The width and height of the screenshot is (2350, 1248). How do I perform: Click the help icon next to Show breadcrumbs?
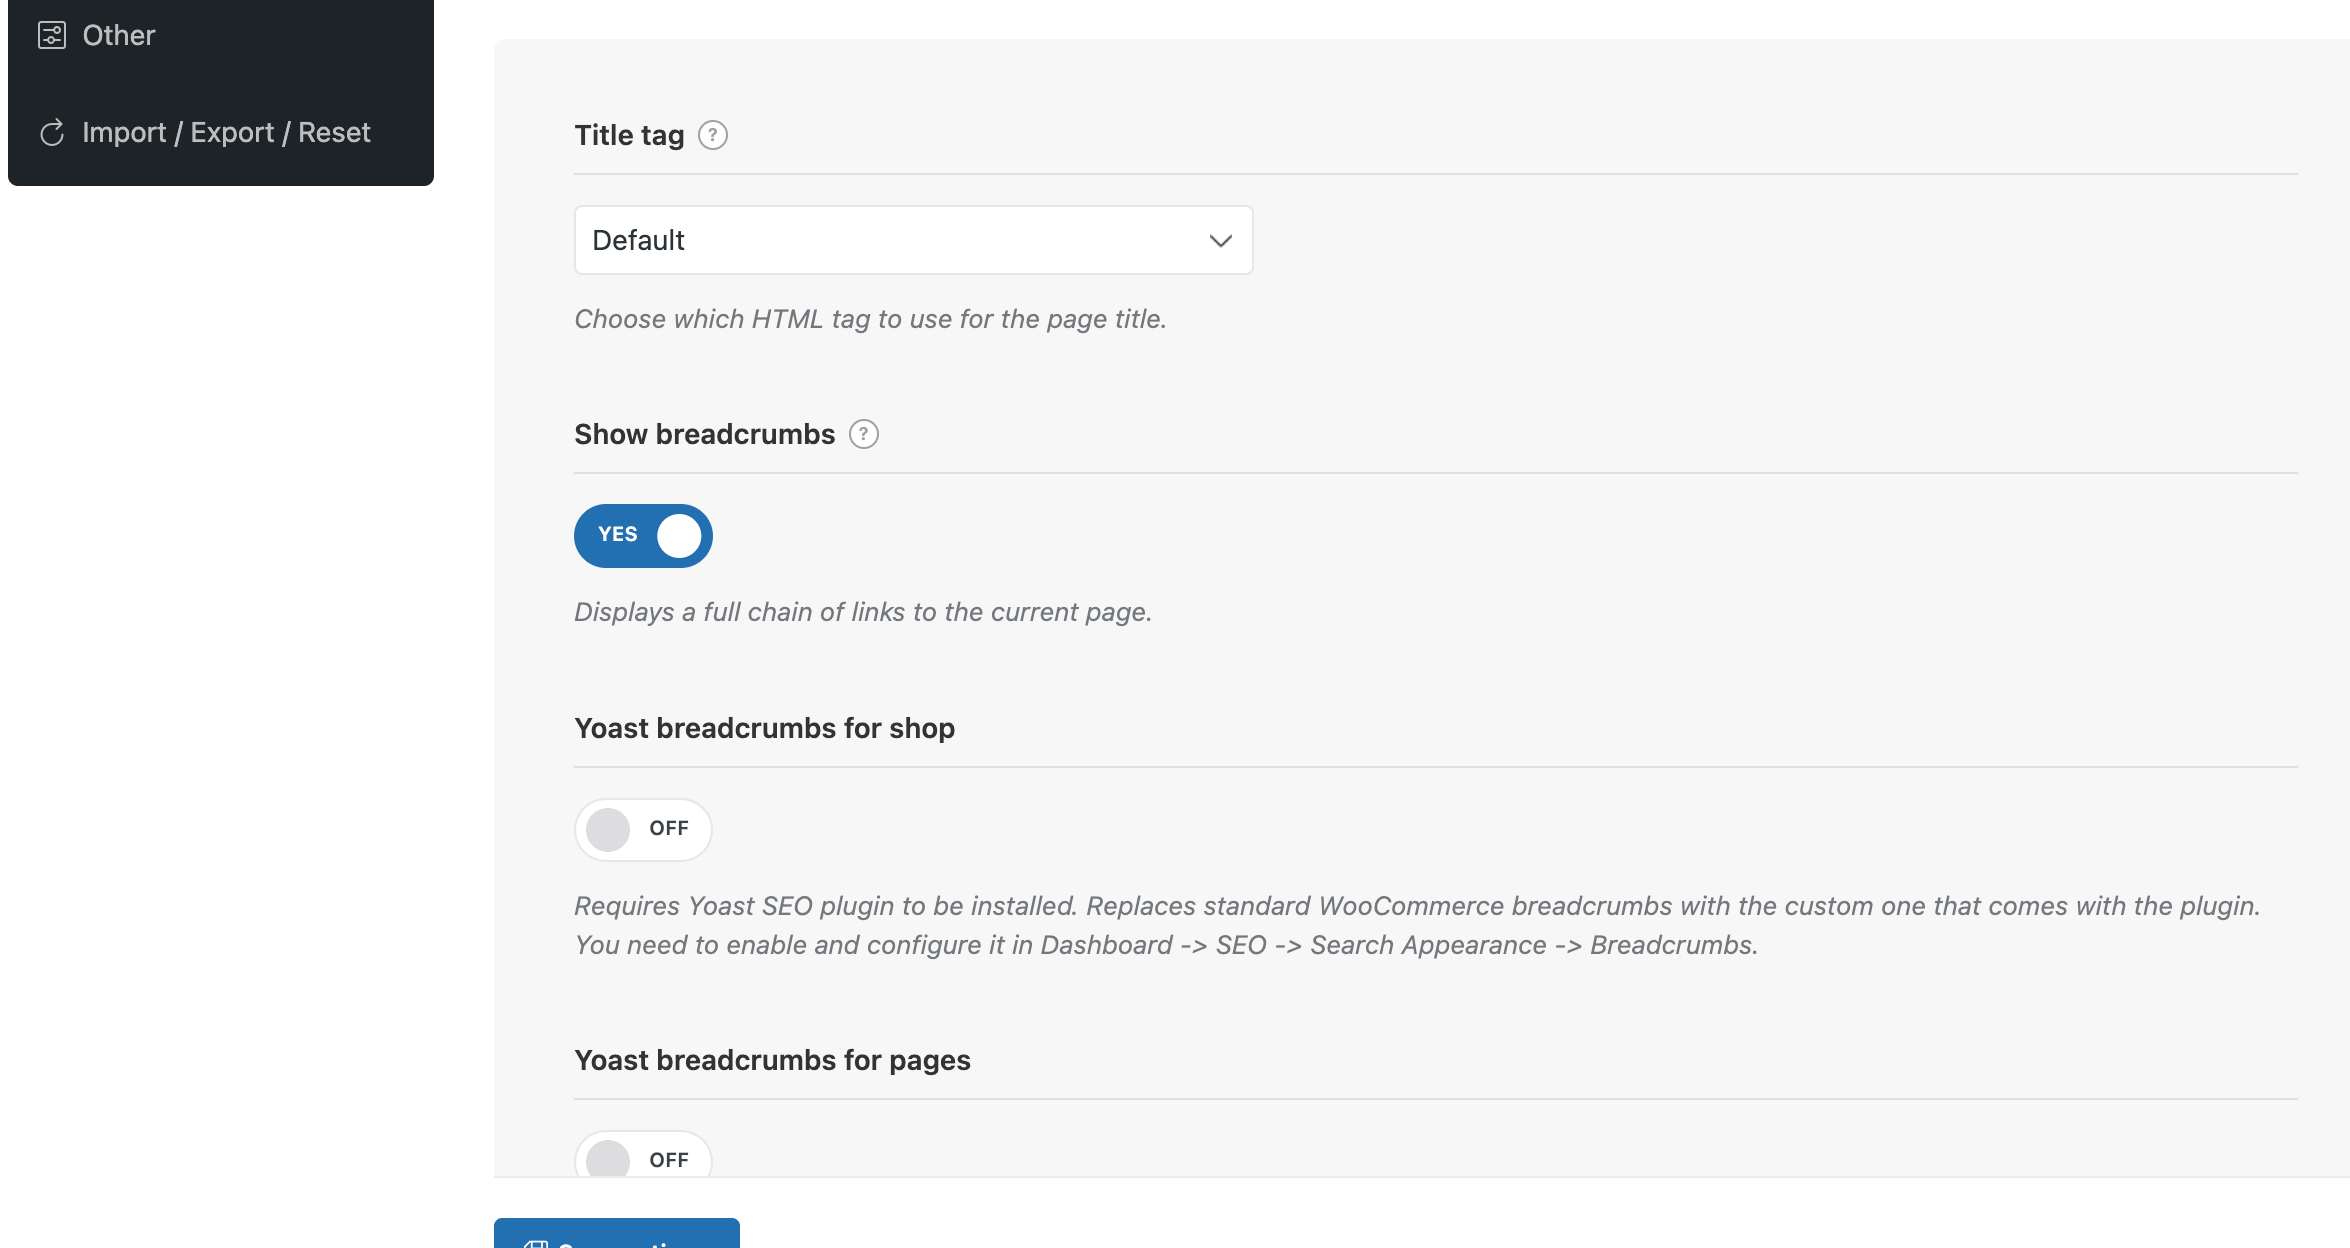click(x=863, y=434)
